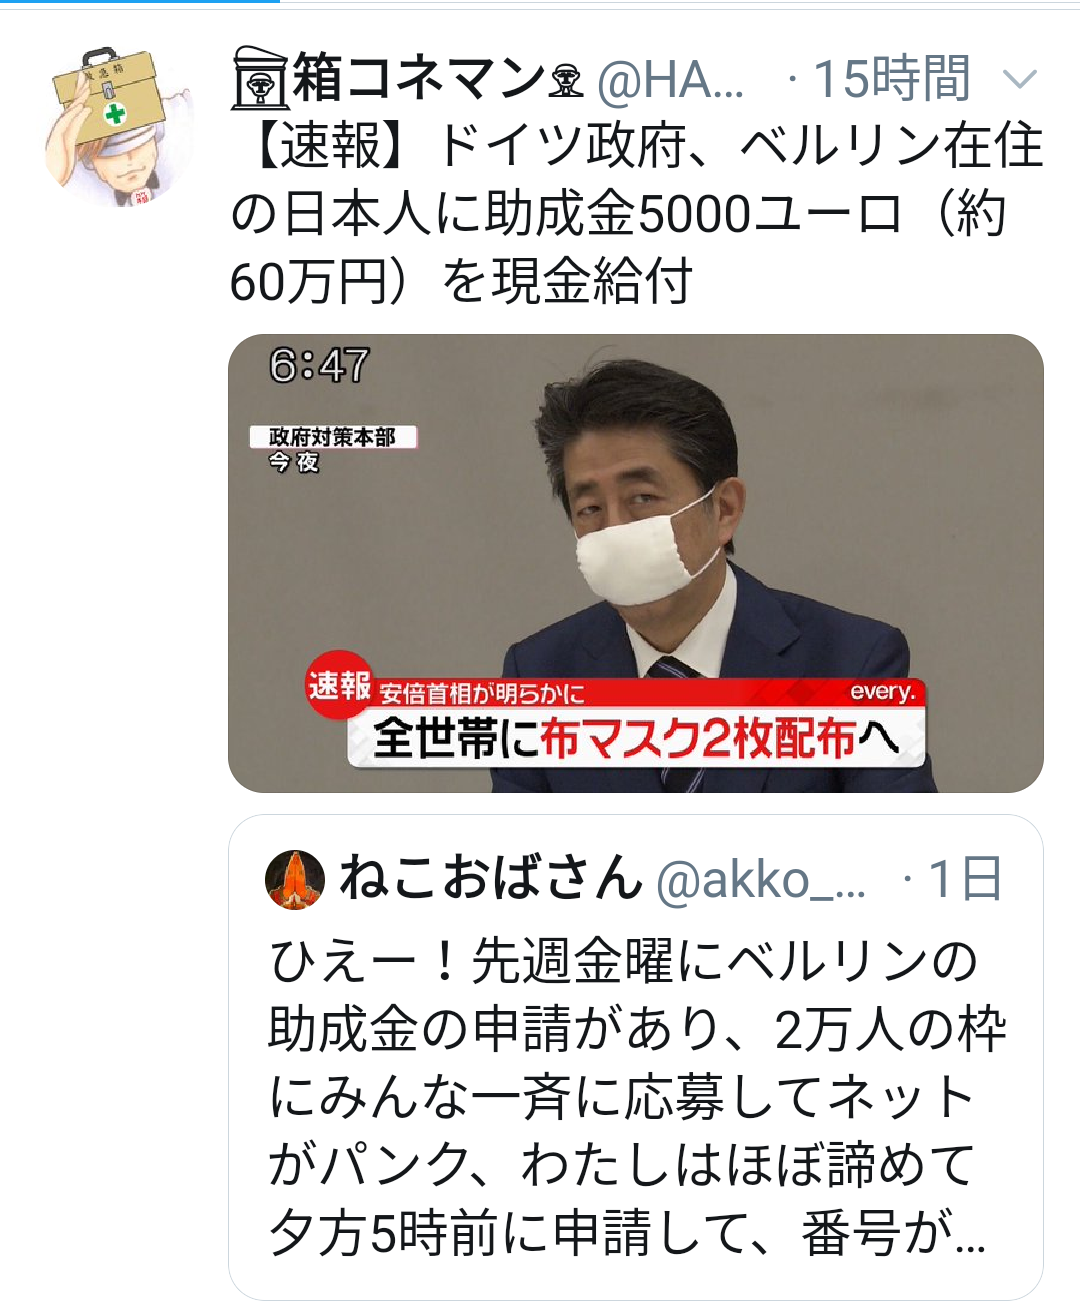Tap the 6:47 clock overlay in the image
Viewport: 1080px width, 1309px height.
point(319,365)
